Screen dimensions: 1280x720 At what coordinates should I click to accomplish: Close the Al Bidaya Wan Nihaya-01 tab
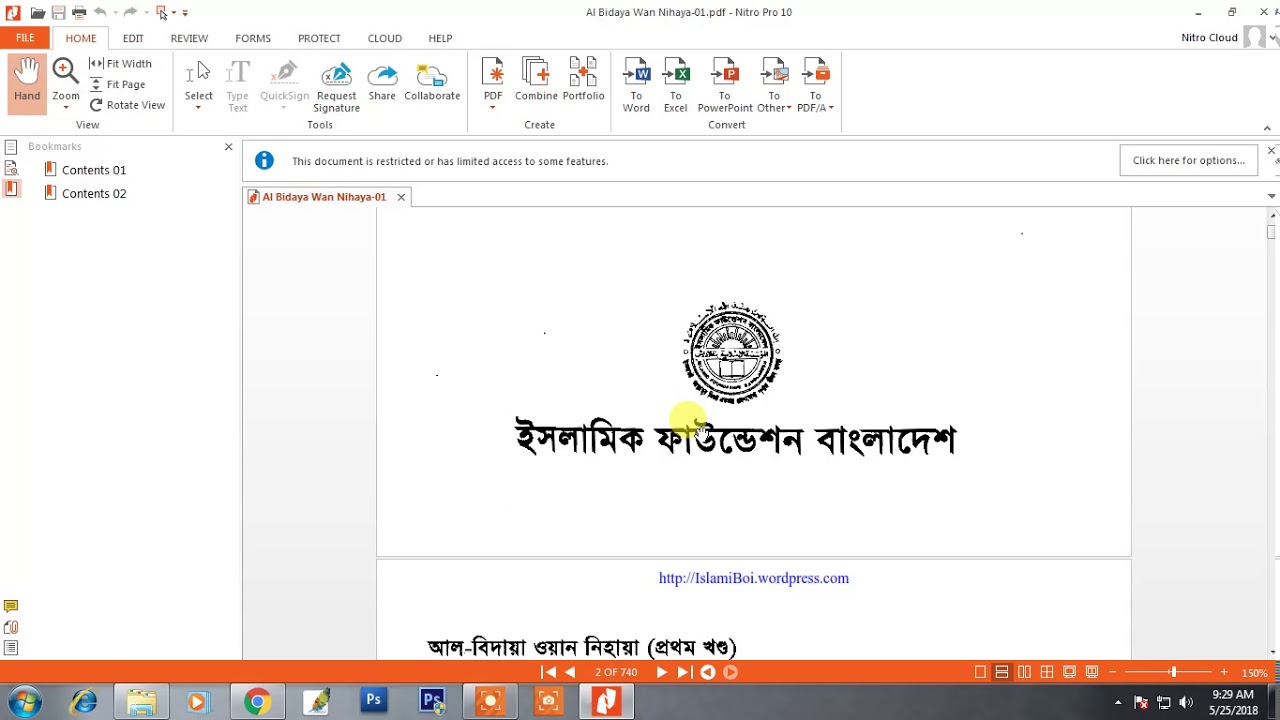click(x=401, y=197)
